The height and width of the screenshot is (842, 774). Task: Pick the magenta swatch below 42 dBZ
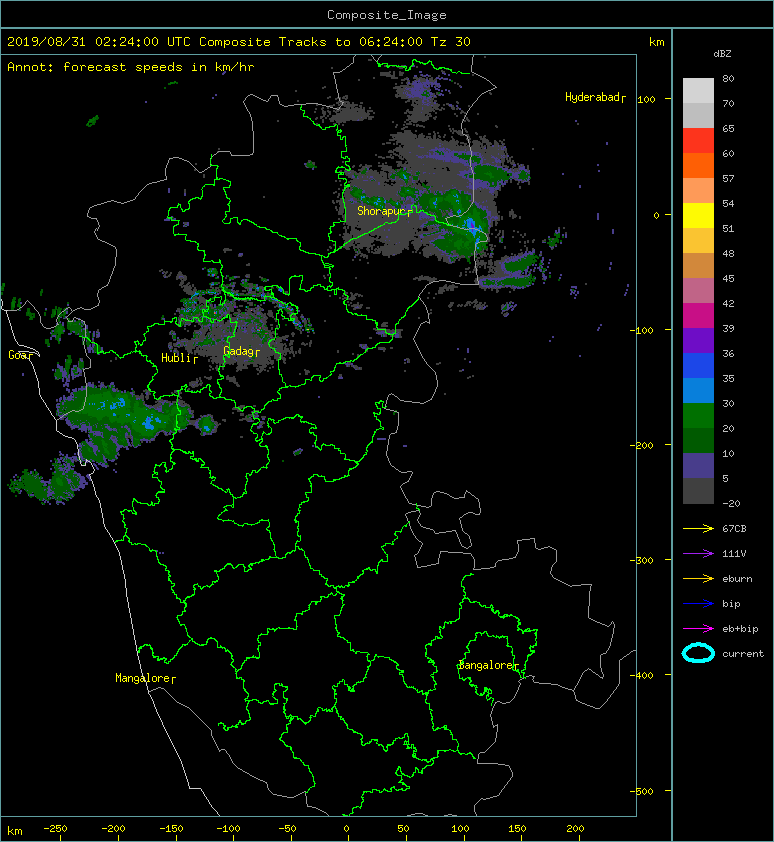(698, 315)
